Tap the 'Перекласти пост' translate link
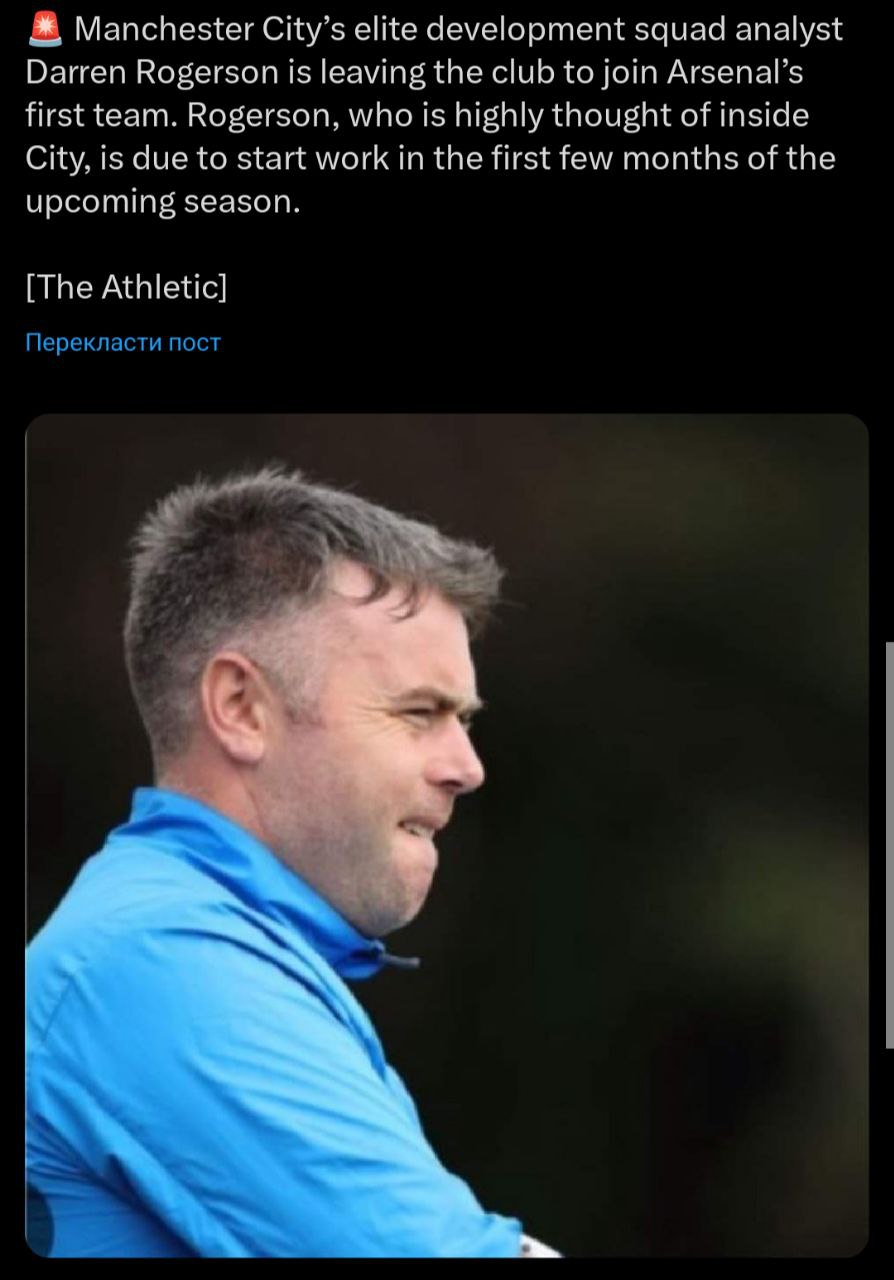Viewport: 894px width, 1280px height. (x=122, y=343)
